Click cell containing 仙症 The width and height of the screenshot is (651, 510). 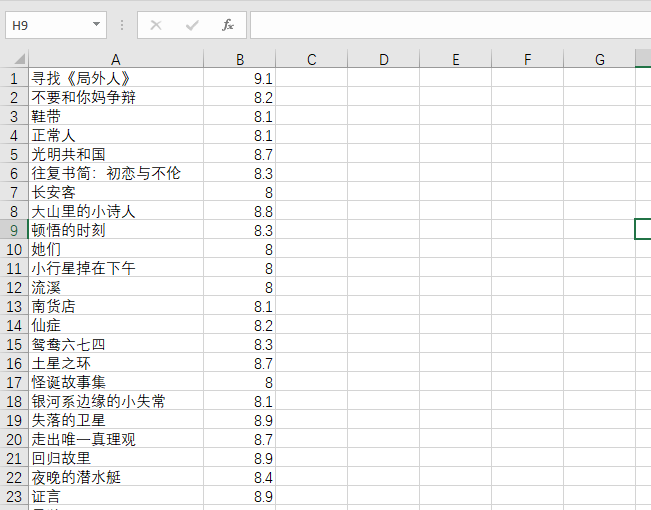click(x=116, y=325)
